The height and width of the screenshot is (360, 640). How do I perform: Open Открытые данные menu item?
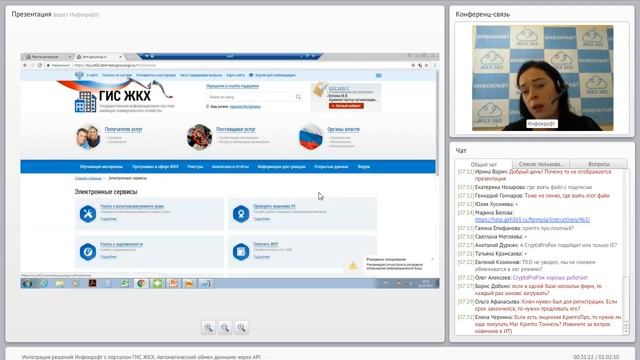click(x=331, y=167)
